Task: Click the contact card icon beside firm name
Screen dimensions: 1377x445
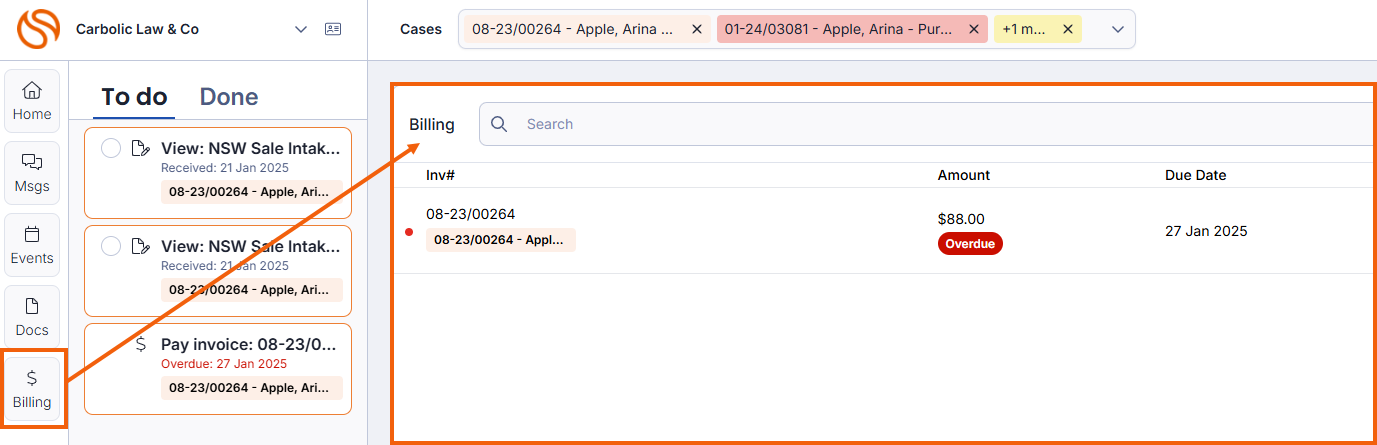Action: (x=333, y=30)
